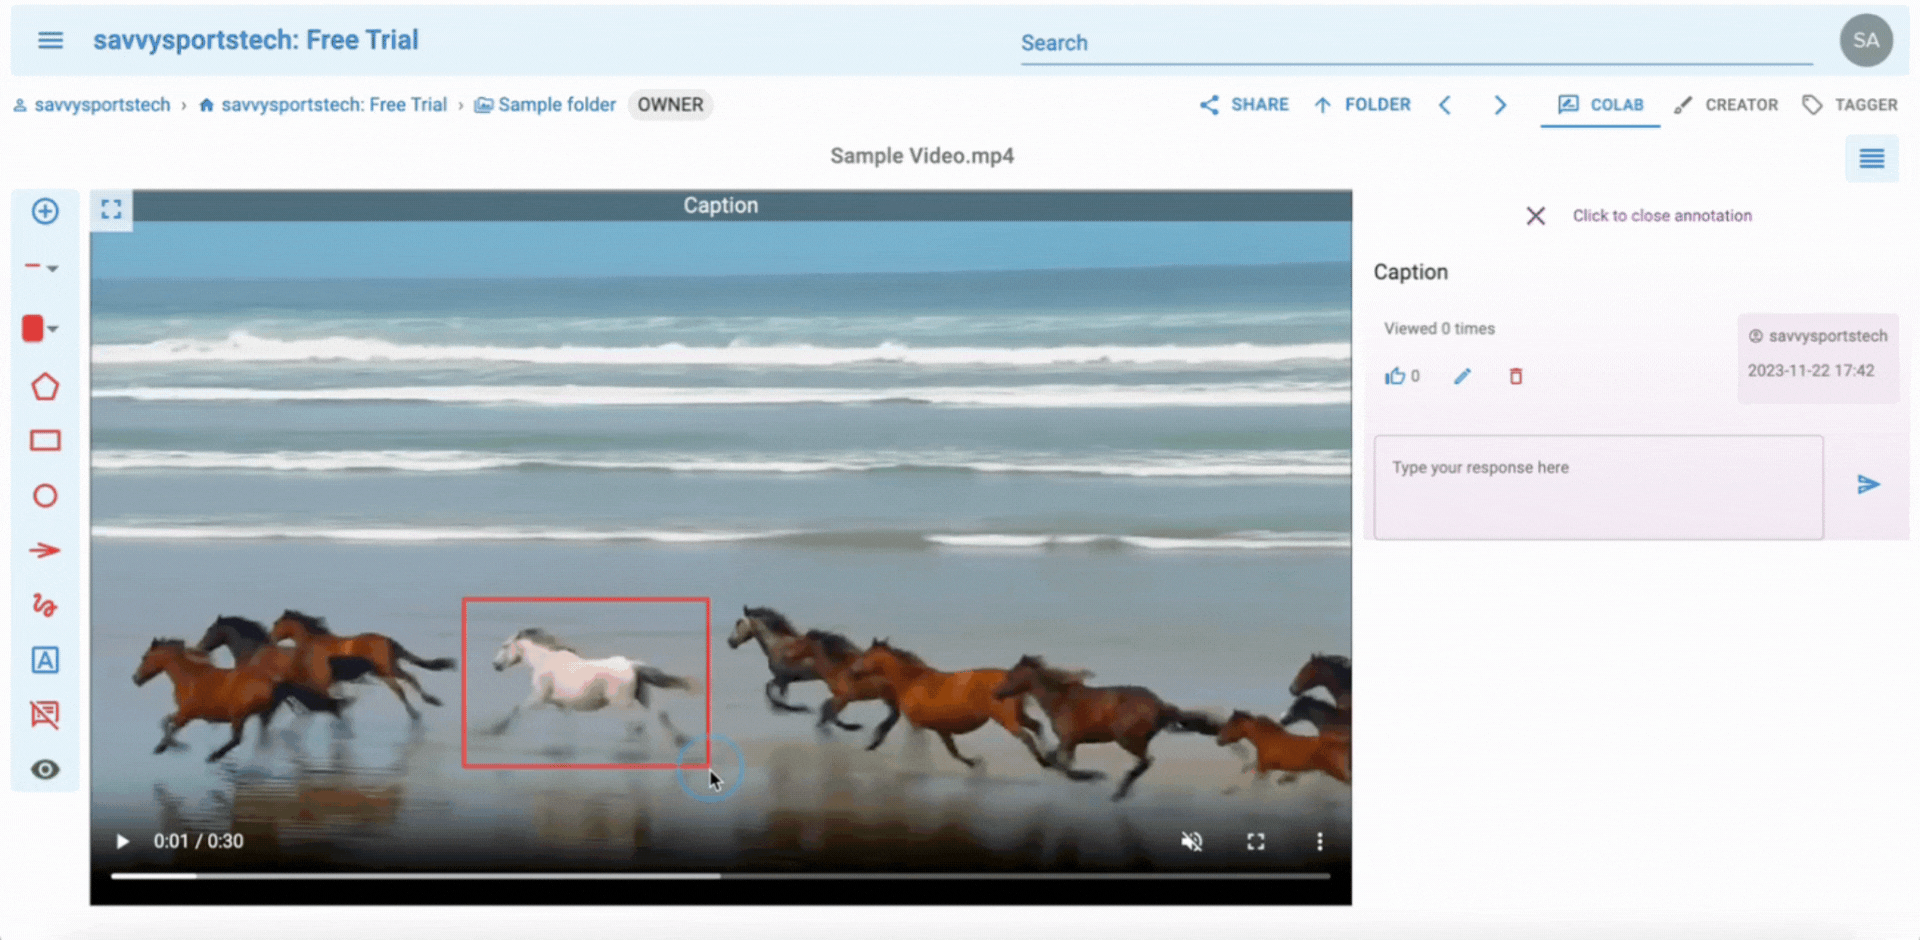Open the line thickness dropdown

click(x=42, y=267)
